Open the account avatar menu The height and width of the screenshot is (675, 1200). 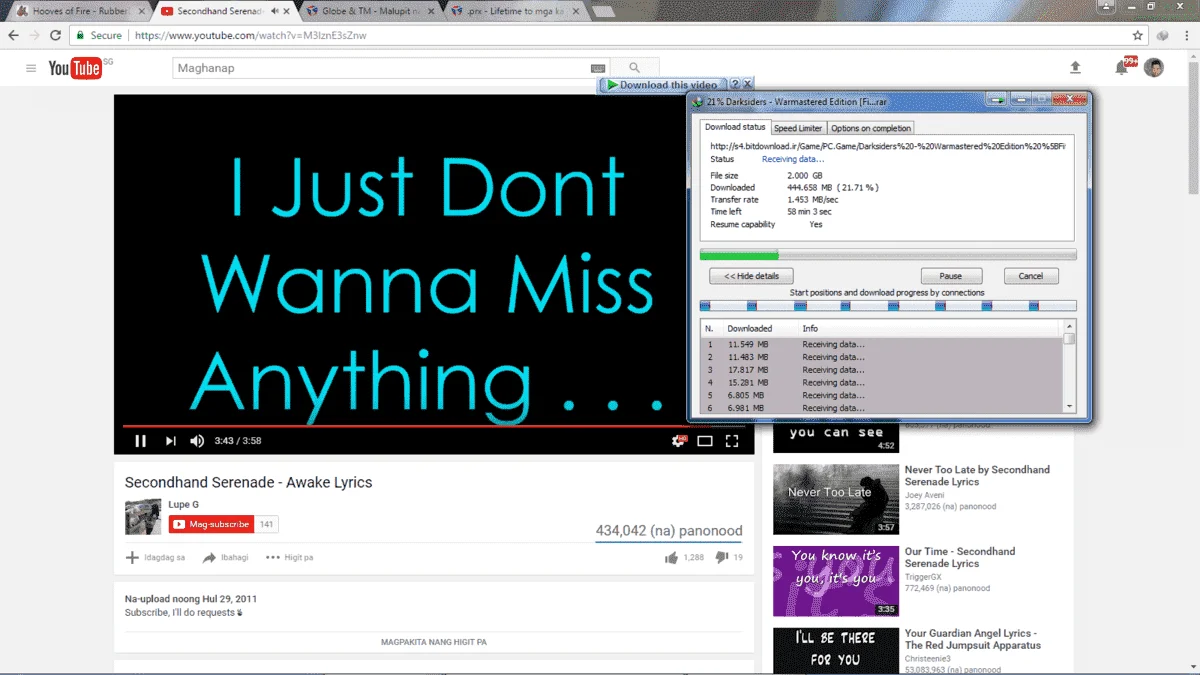point(1154,68)
